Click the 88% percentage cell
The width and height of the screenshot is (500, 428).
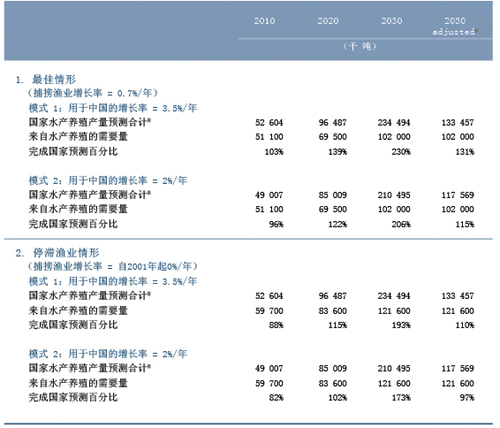276,325
